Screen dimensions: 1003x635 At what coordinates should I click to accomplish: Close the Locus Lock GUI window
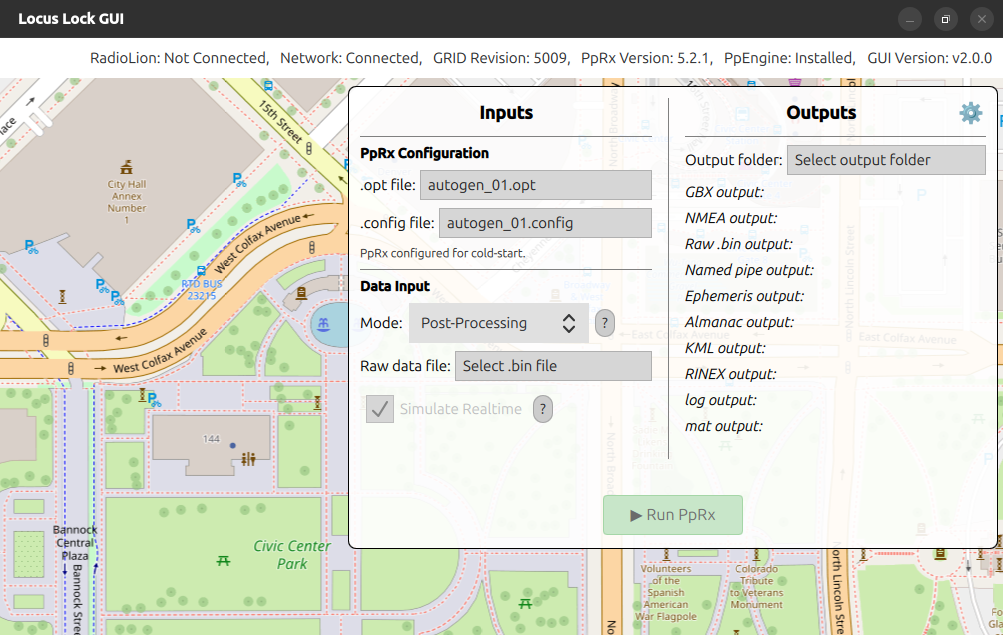click(982, 19)
